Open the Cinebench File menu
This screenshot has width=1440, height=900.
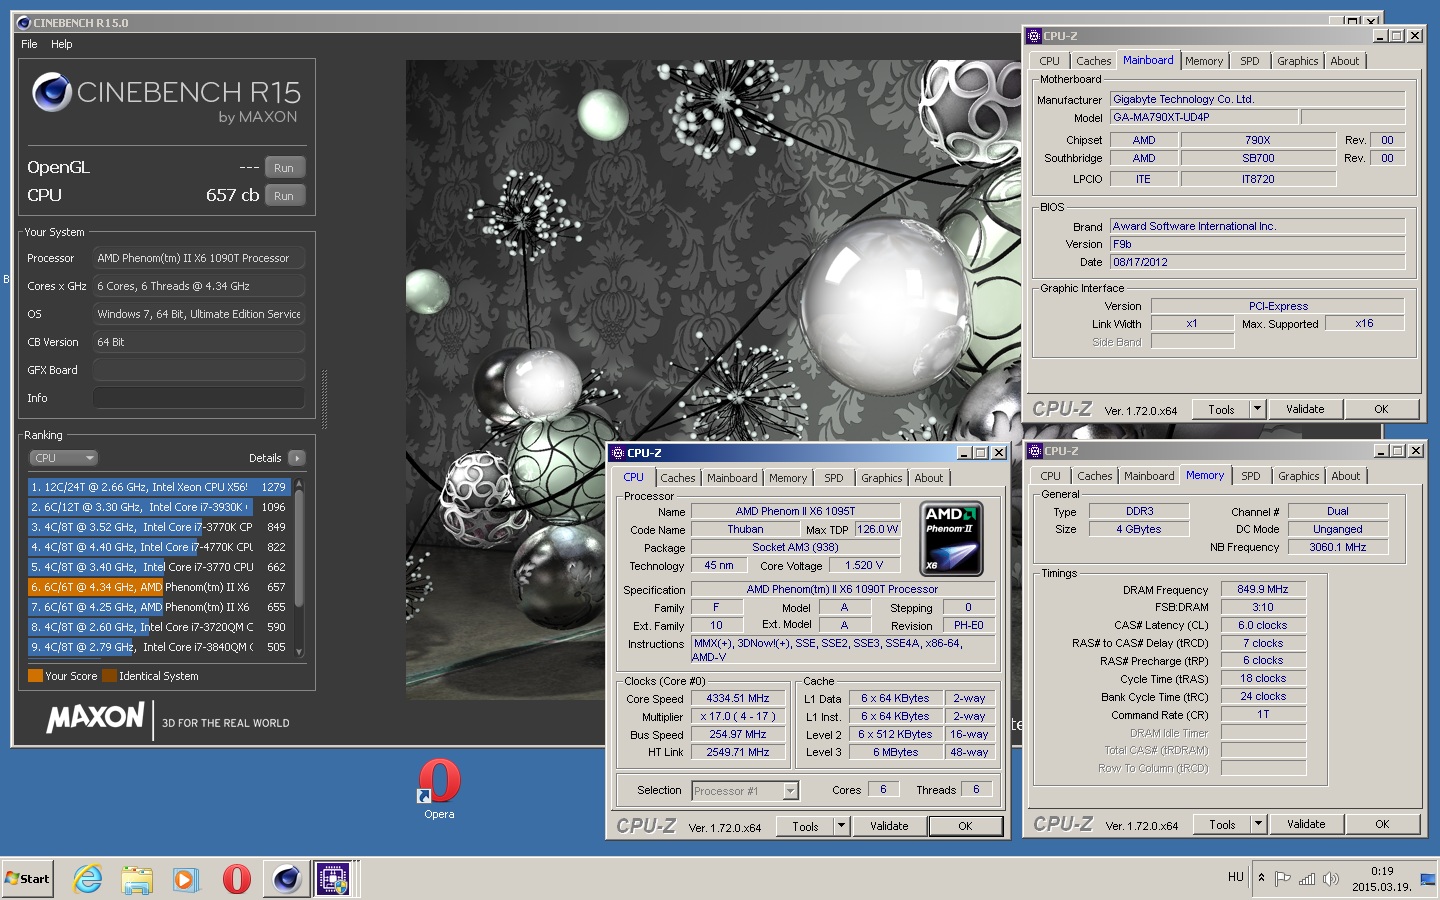click(29, 44)
